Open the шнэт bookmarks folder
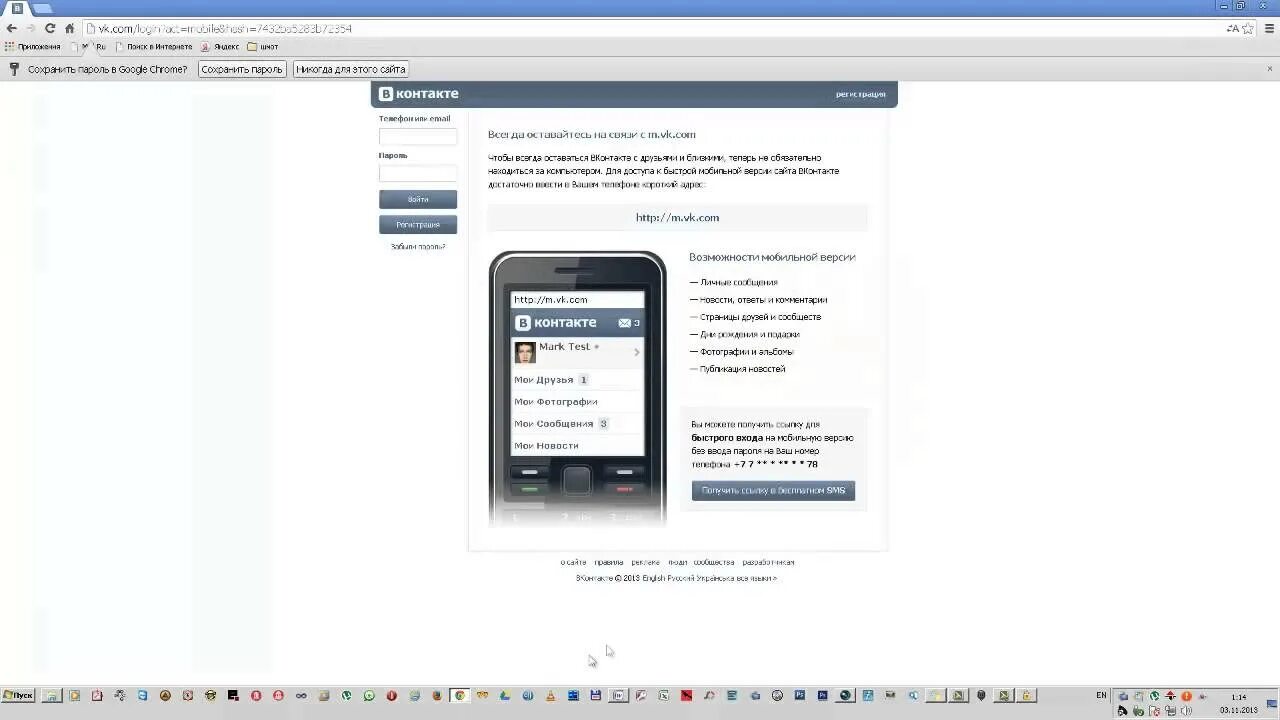1280x720 pixels. [263, 47]
